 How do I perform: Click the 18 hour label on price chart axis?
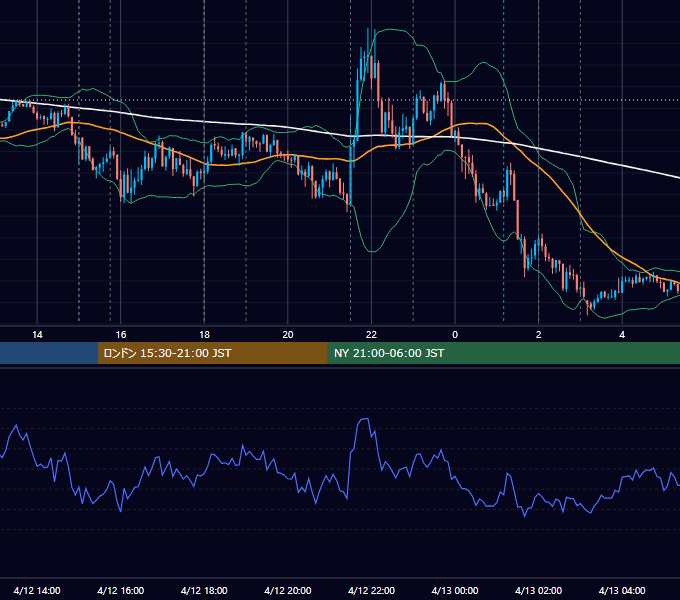pos(204,335)
